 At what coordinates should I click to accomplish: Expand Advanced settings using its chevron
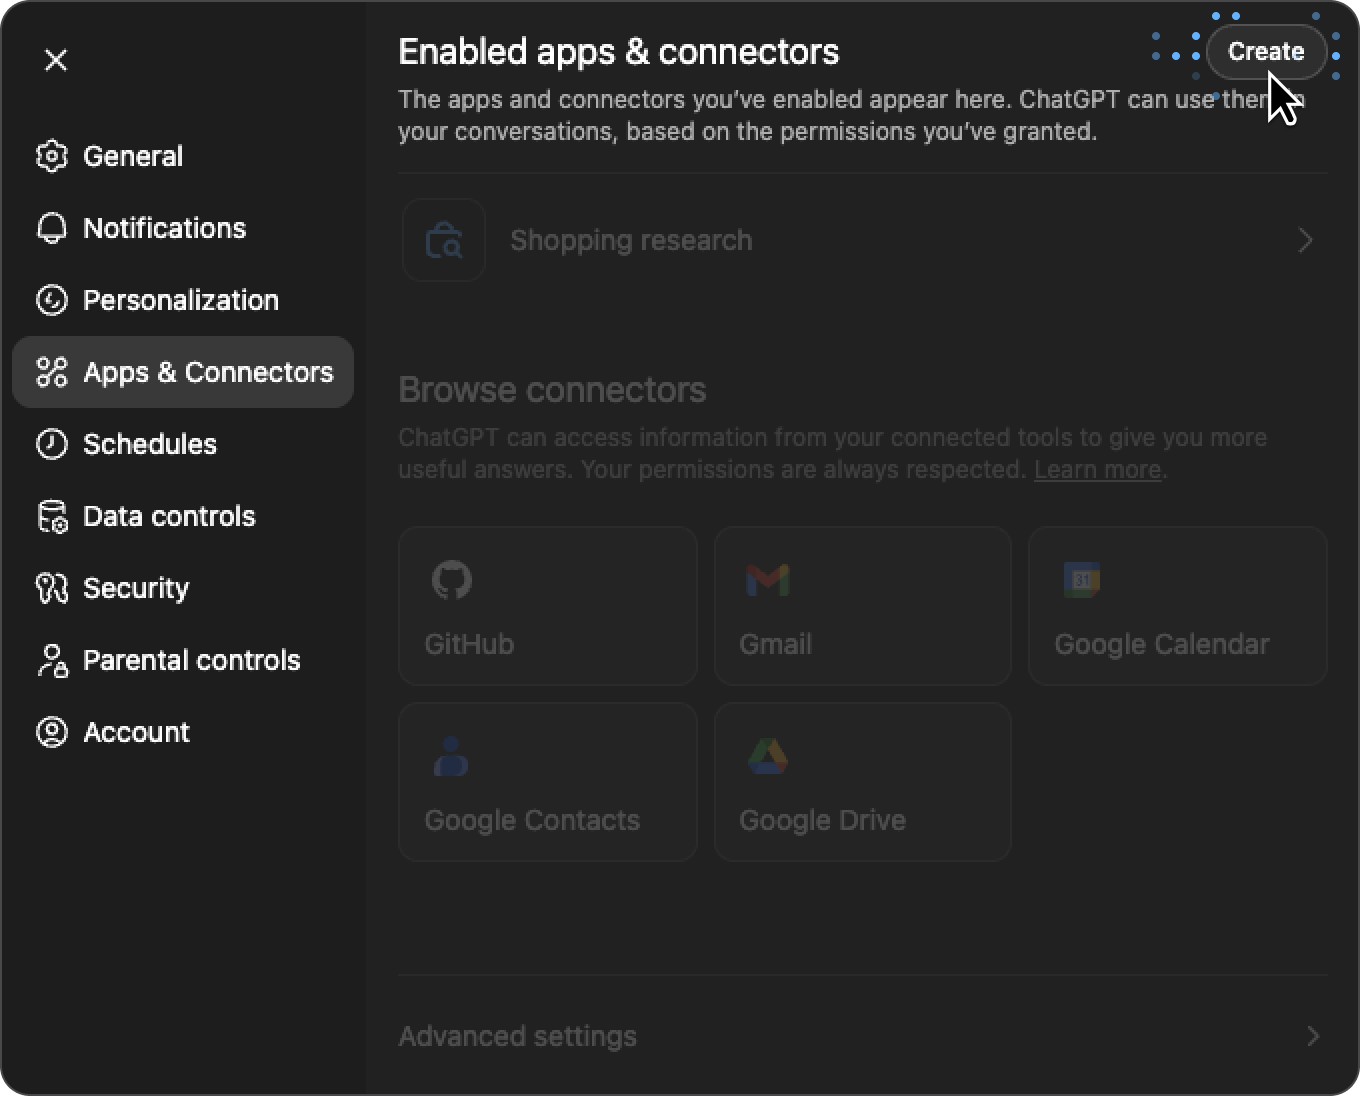click(1311, 1037)
